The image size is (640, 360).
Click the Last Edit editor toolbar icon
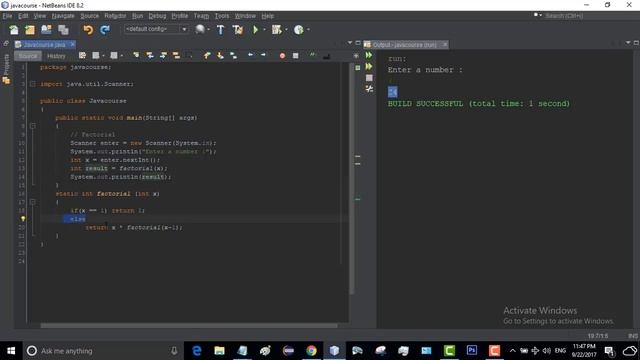[82, 56]
